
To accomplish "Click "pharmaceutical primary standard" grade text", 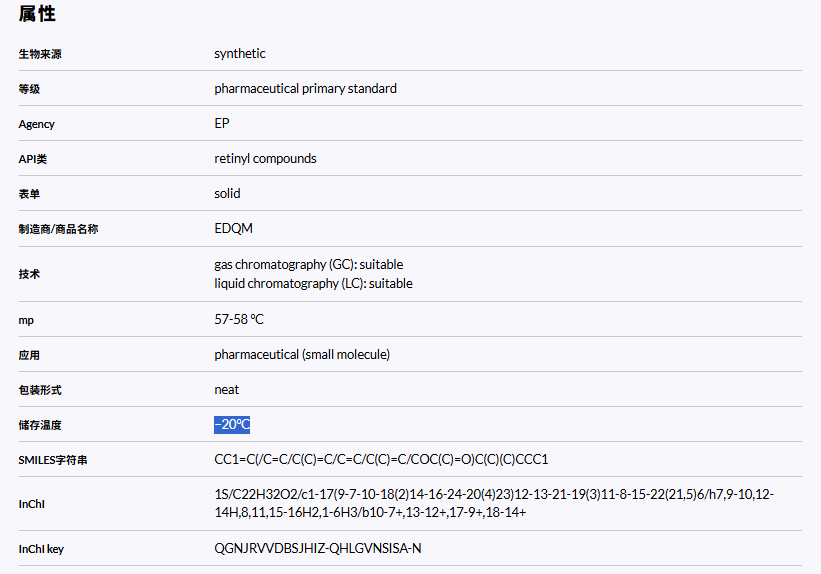I will pos(305,89).
